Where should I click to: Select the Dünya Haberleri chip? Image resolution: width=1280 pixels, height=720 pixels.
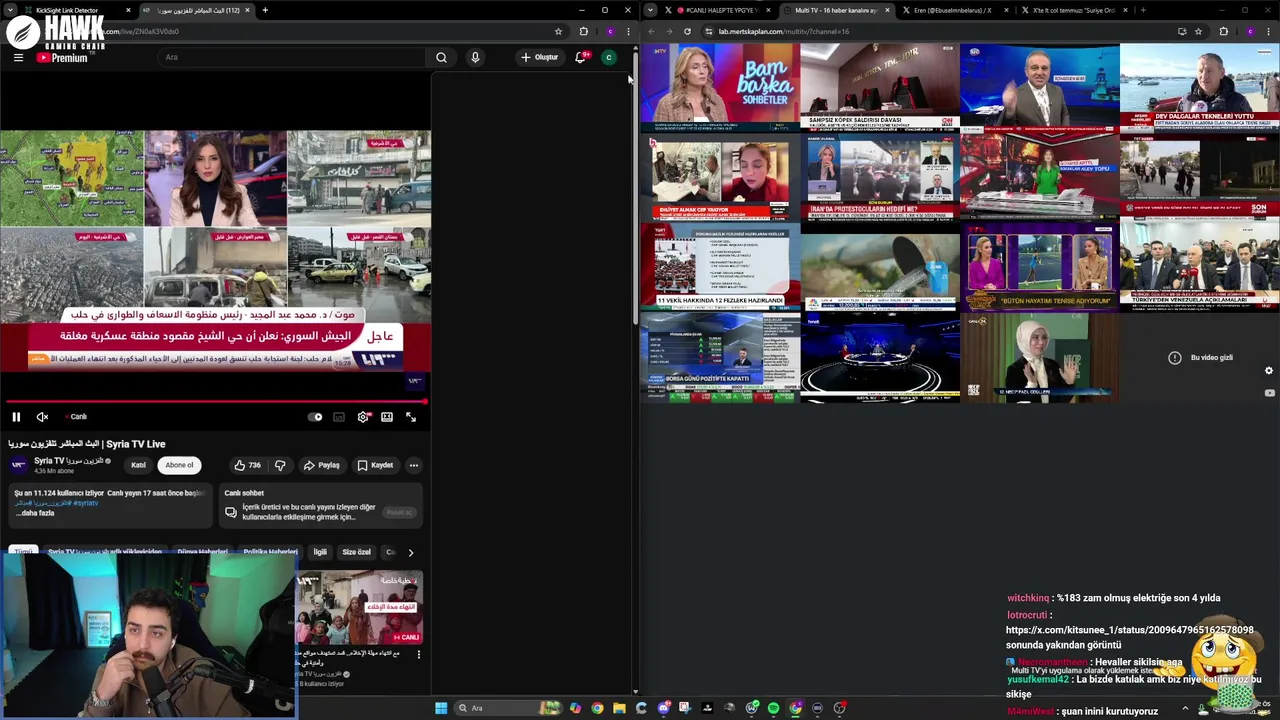202,552
